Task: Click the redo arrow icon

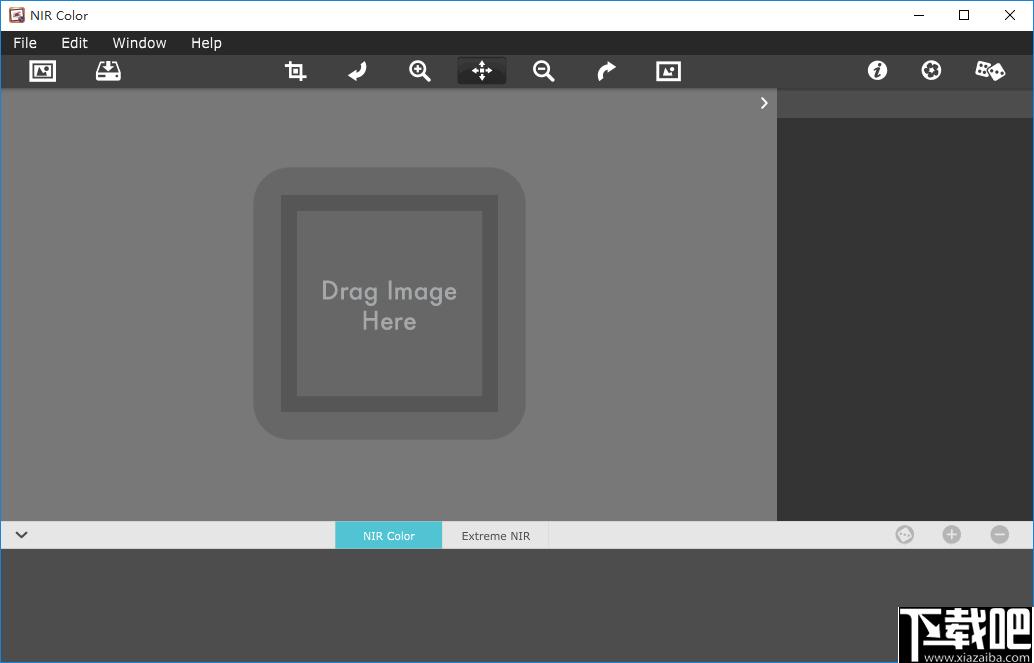Action: [606, 71]
